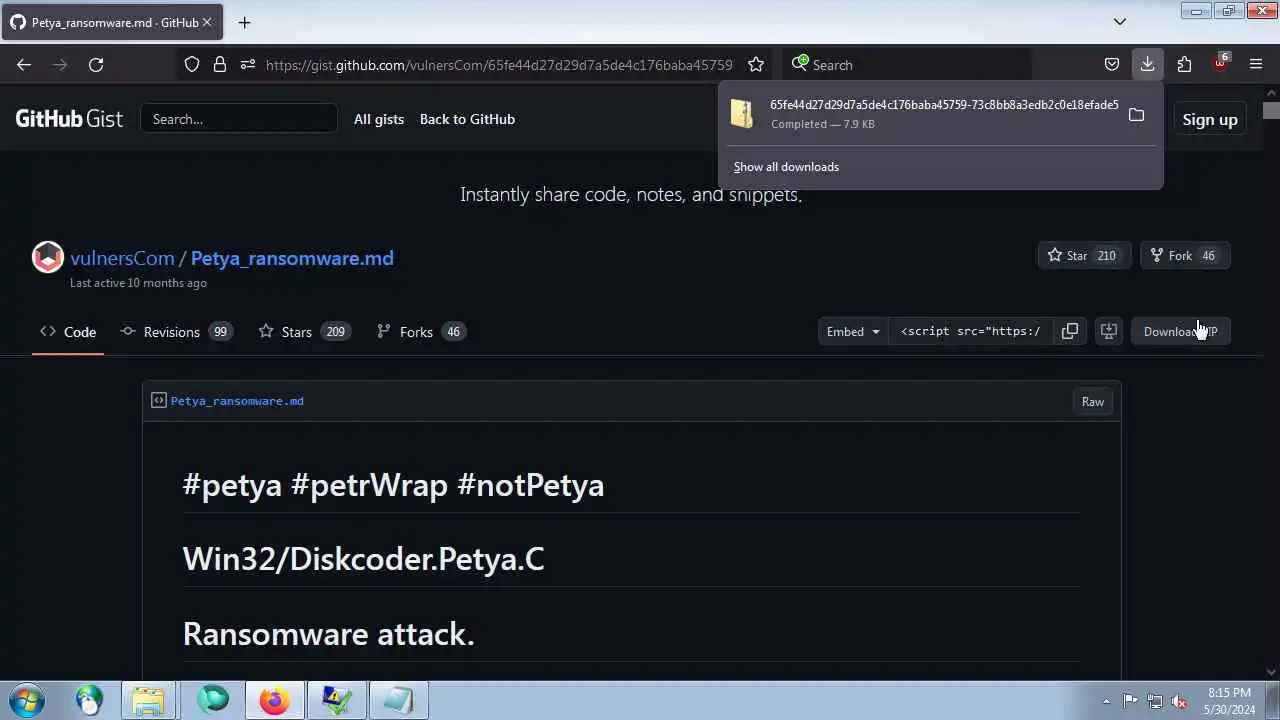
Task: Star this gist
Action: pyautogui.click(x=1066, y=255)
